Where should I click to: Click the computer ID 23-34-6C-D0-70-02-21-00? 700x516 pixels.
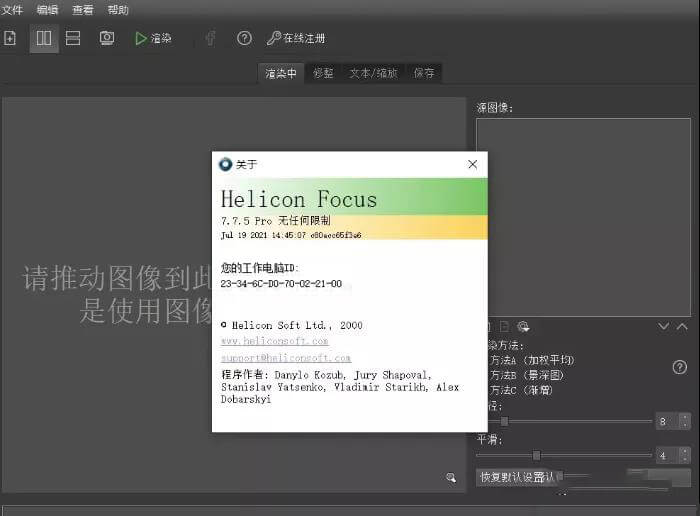[x=281, y=283]
